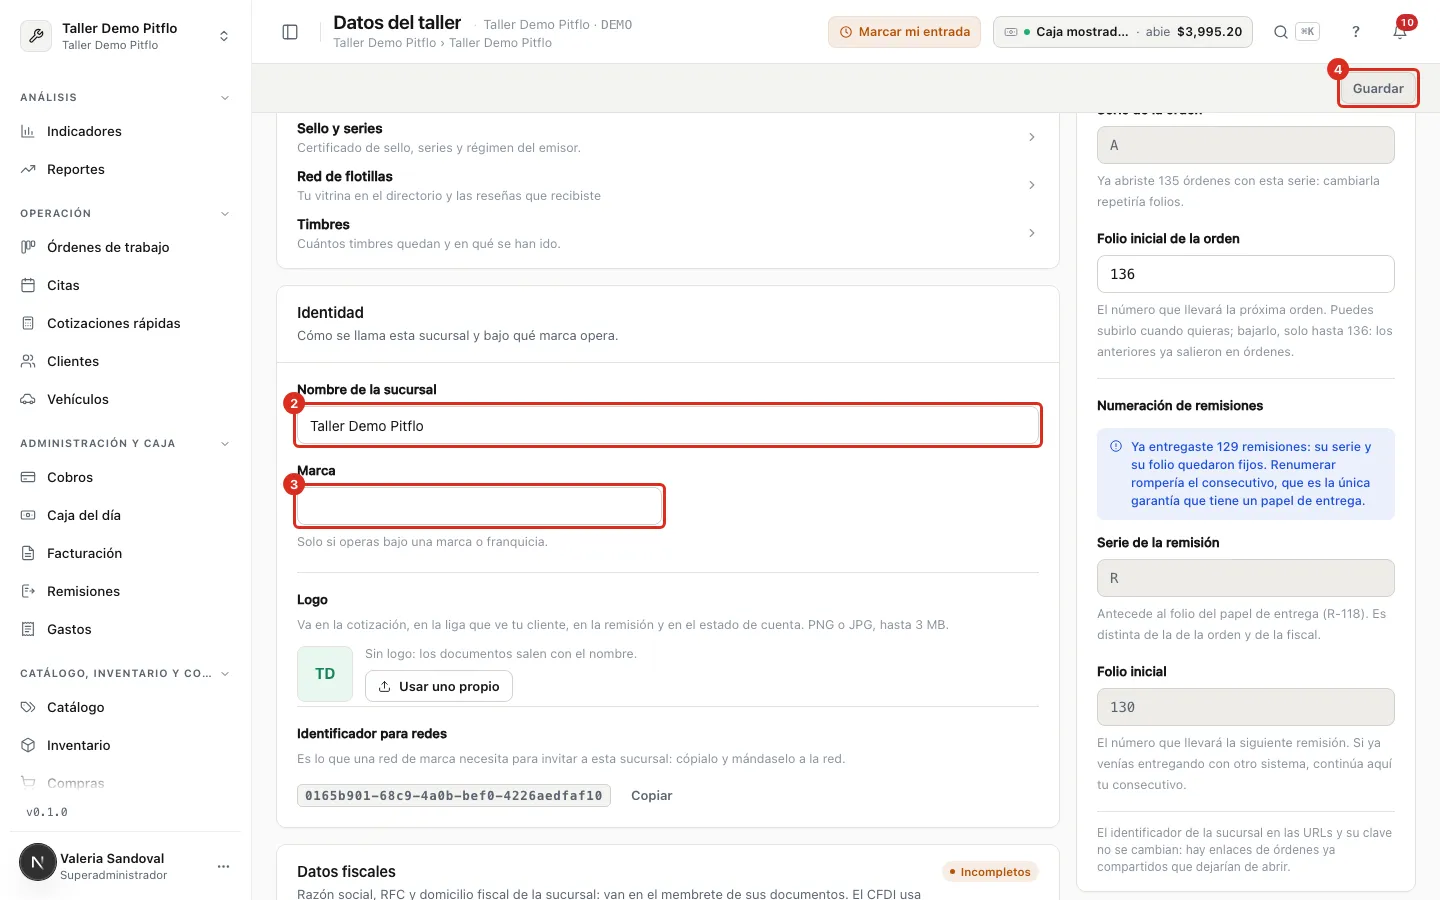Click the Órdenes de trabajo icon
Viewport: 1440px width, 900px height.
click(28, 247)
